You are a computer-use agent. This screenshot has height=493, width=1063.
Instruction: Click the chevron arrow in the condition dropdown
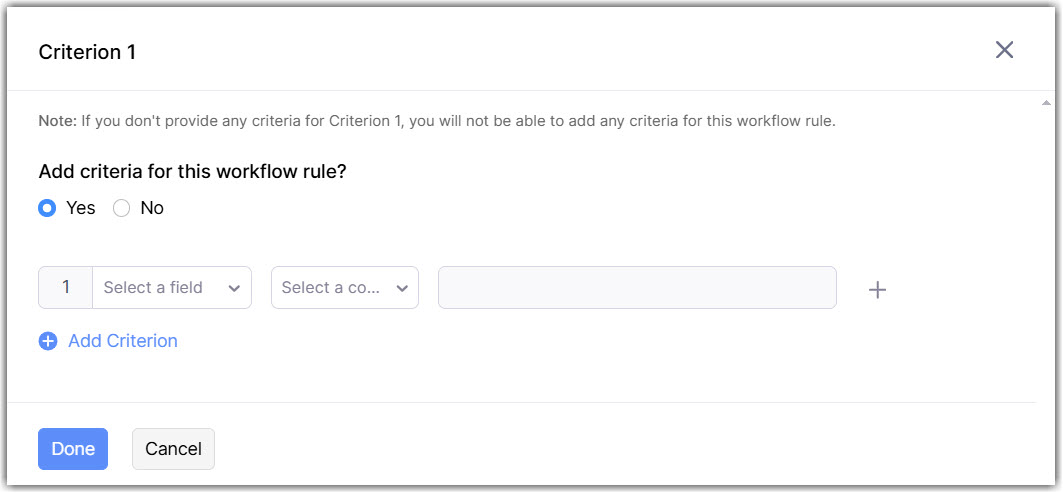tap(402, 288)
